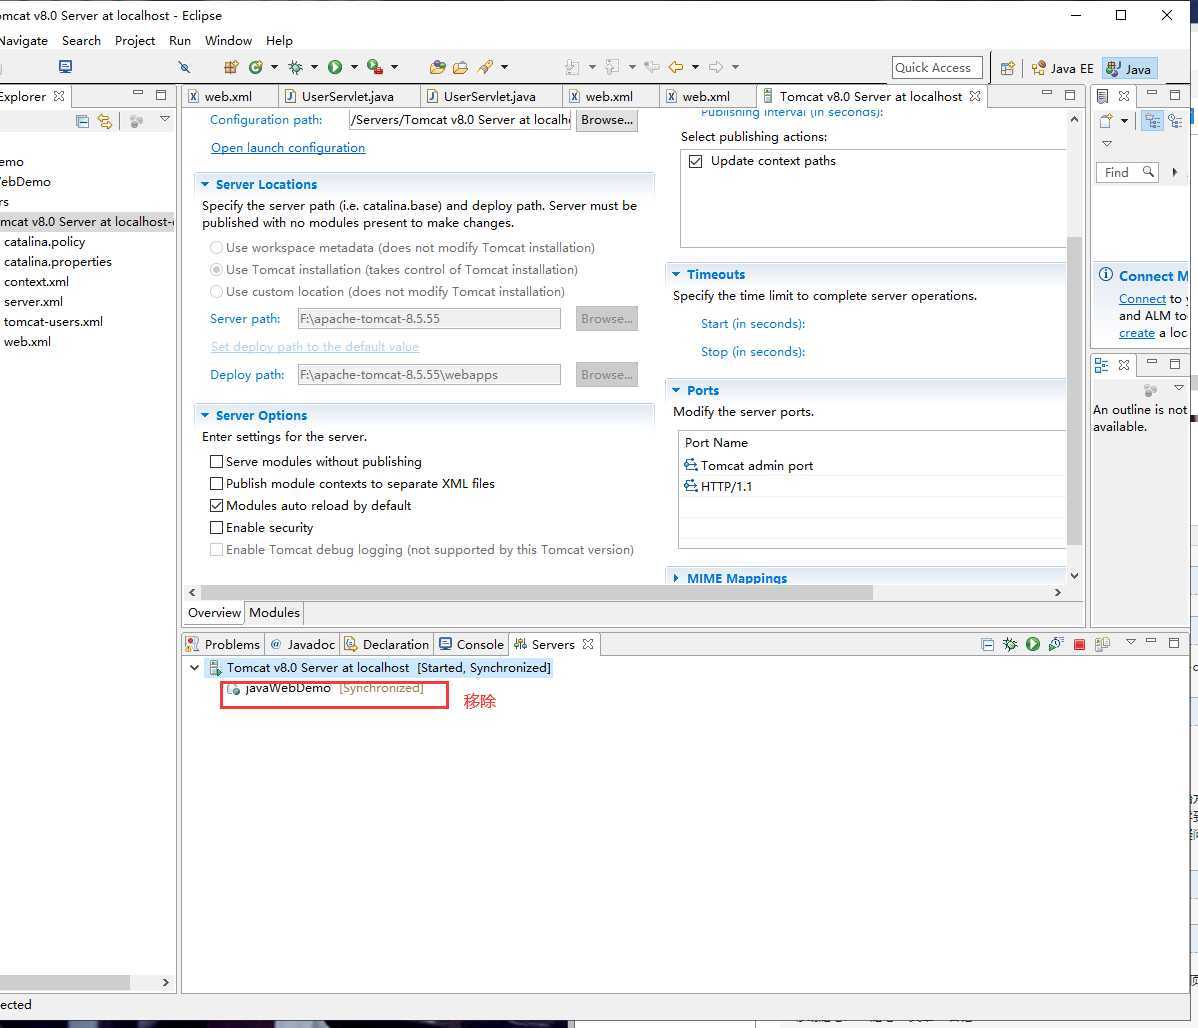
Task: Check the Enable security option
Action: pyautogui.click(x=216, y=528)
